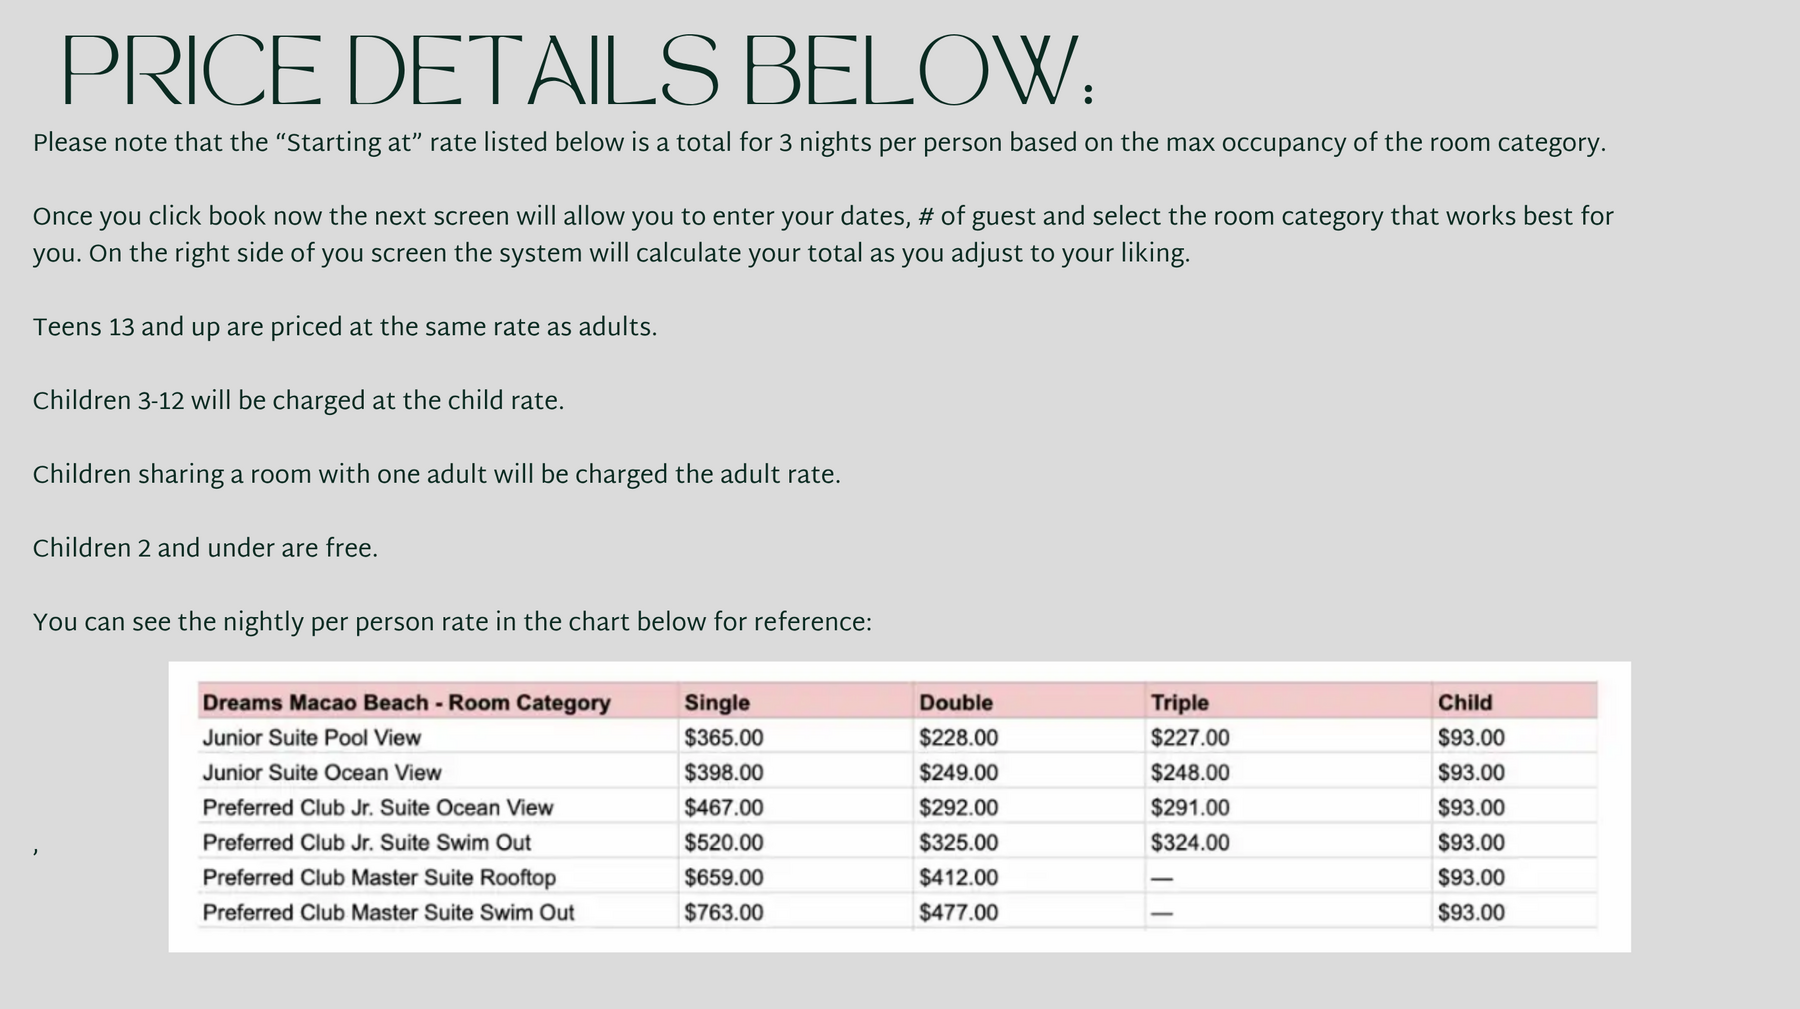Screen dimensions: 1800x1009
Task: Click the Child column header
Action: (x=1465, y=702)
